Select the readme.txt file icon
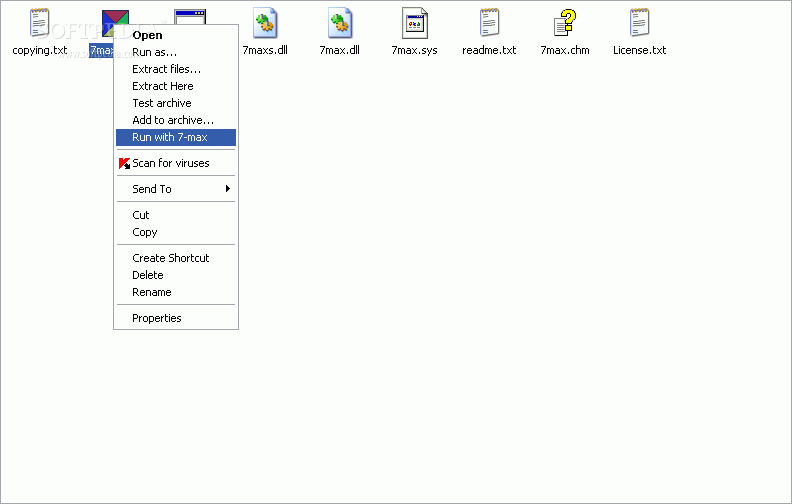Viewport: 792px width, 504px height. pyautogui.click(x=489, y=23)
